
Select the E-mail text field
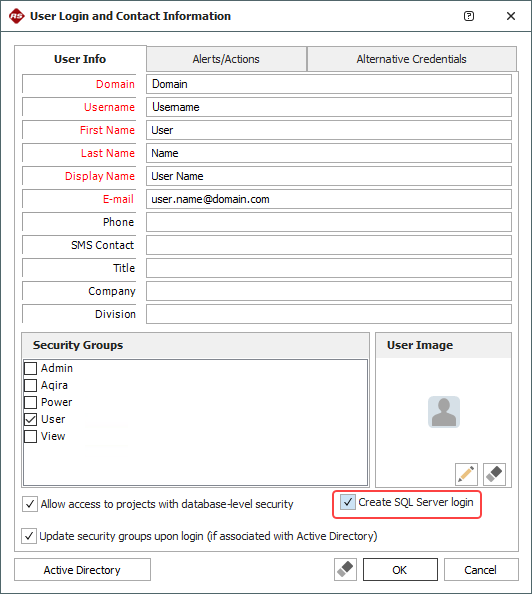[329, 199]
